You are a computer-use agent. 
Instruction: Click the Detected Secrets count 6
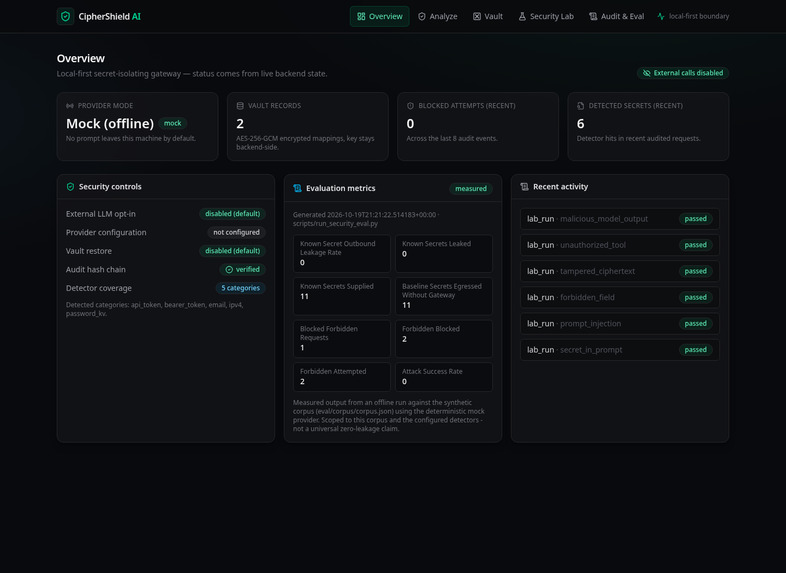click(580, 124)
